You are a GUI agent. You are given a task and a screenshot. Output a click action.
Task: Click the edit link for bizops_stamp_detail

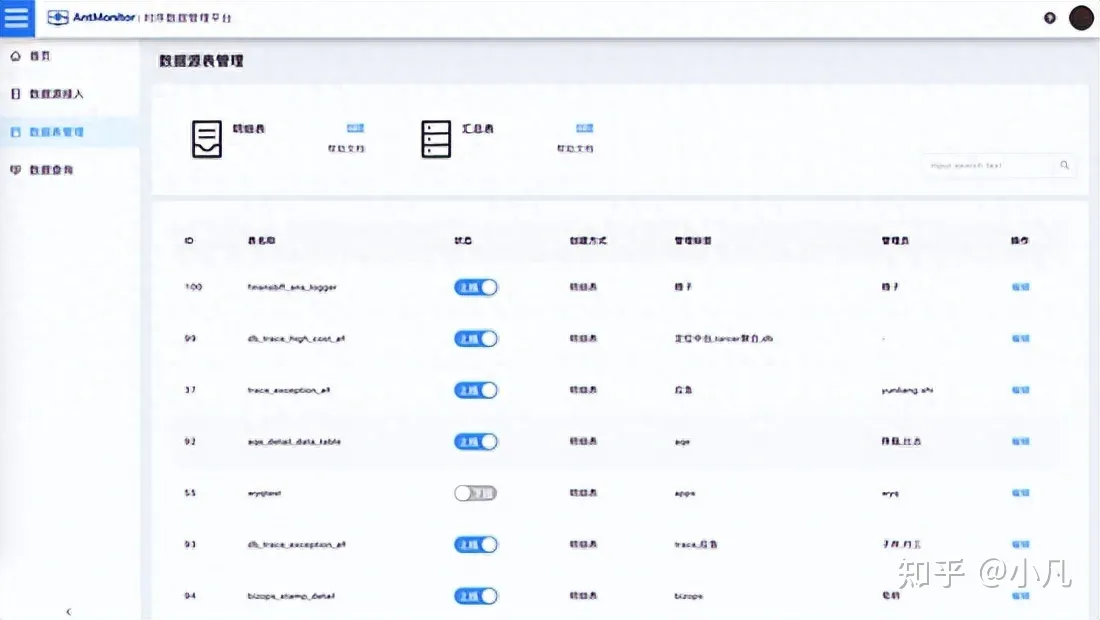pyautogui.click(x=1021, y=596)
